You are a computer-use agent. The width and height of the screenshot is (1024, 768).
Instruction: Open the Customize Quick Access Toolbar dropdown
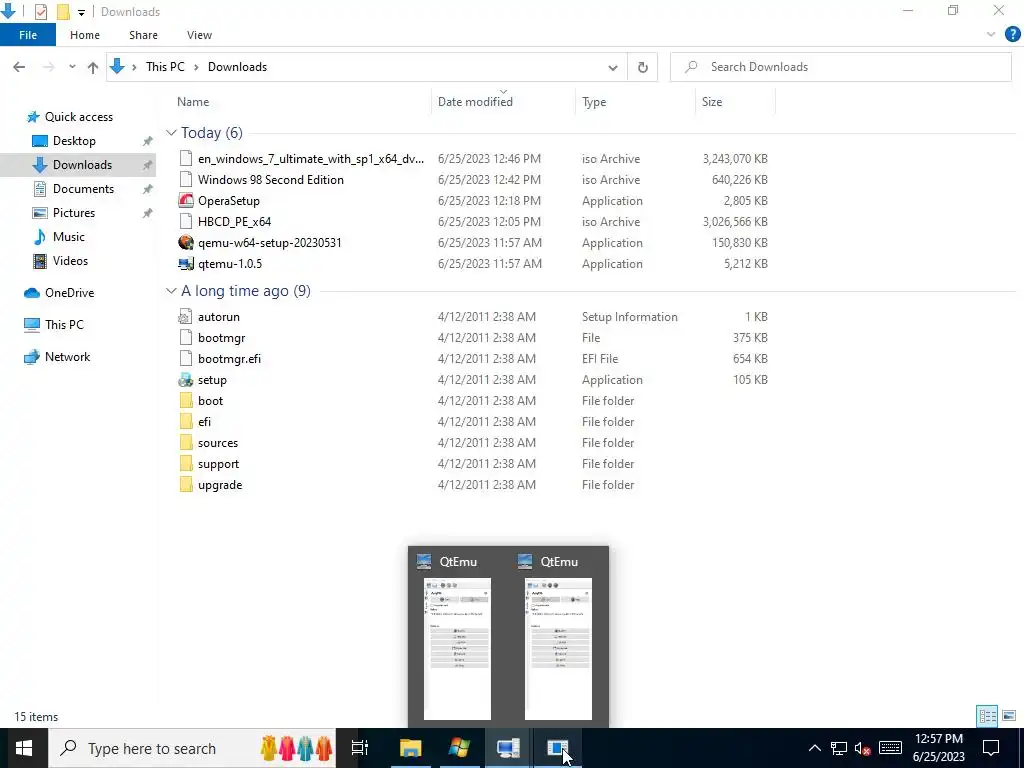pyautogui.click(x=81, y=12)
